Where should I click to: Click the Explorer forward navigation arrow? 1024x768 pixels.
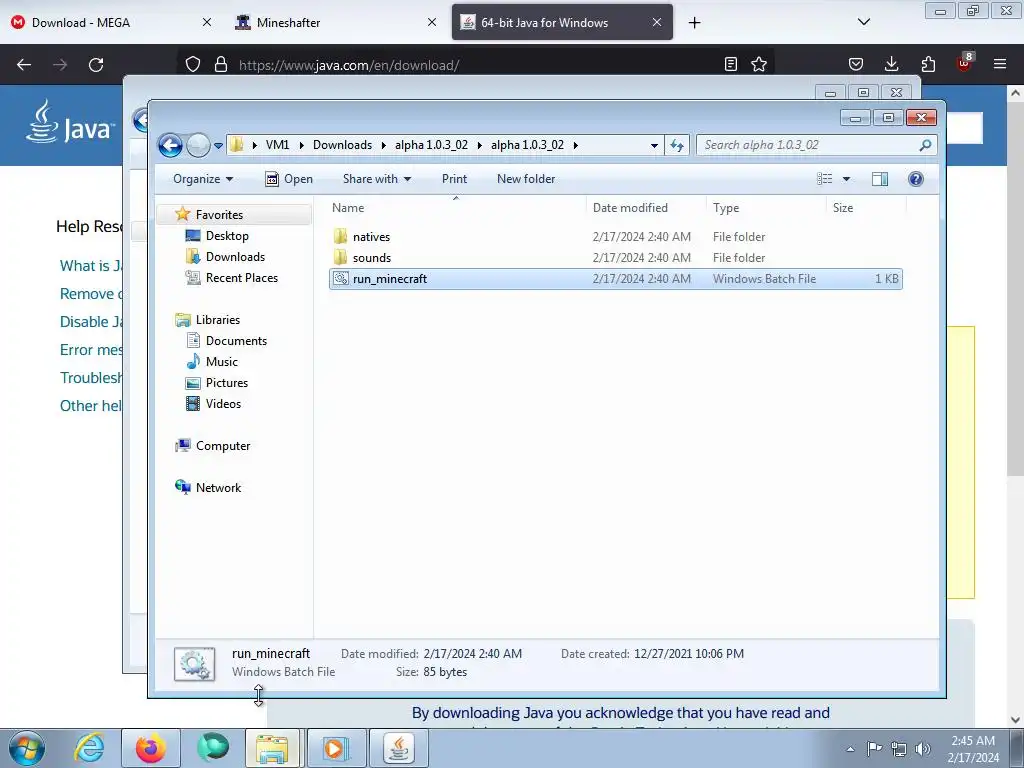pos(198,145)
